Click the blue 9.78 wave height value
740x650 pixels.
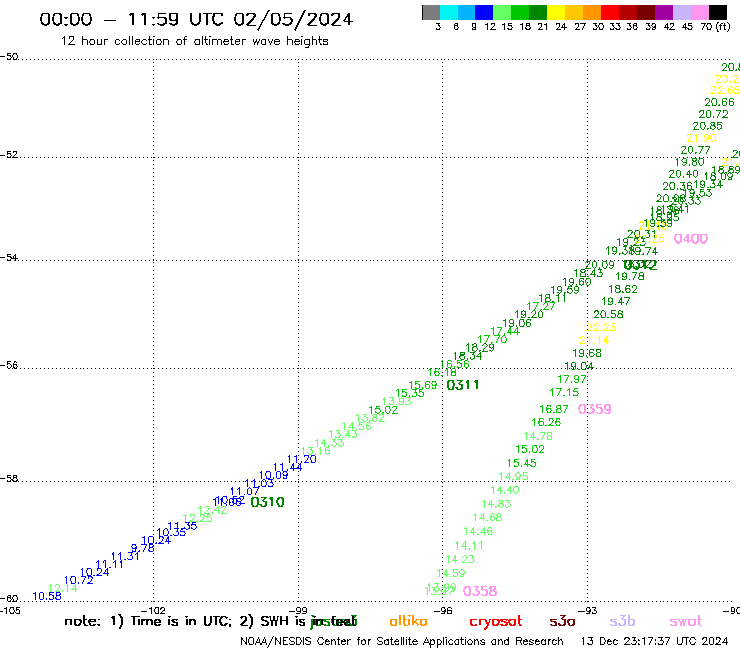click(x=143, y=548)
